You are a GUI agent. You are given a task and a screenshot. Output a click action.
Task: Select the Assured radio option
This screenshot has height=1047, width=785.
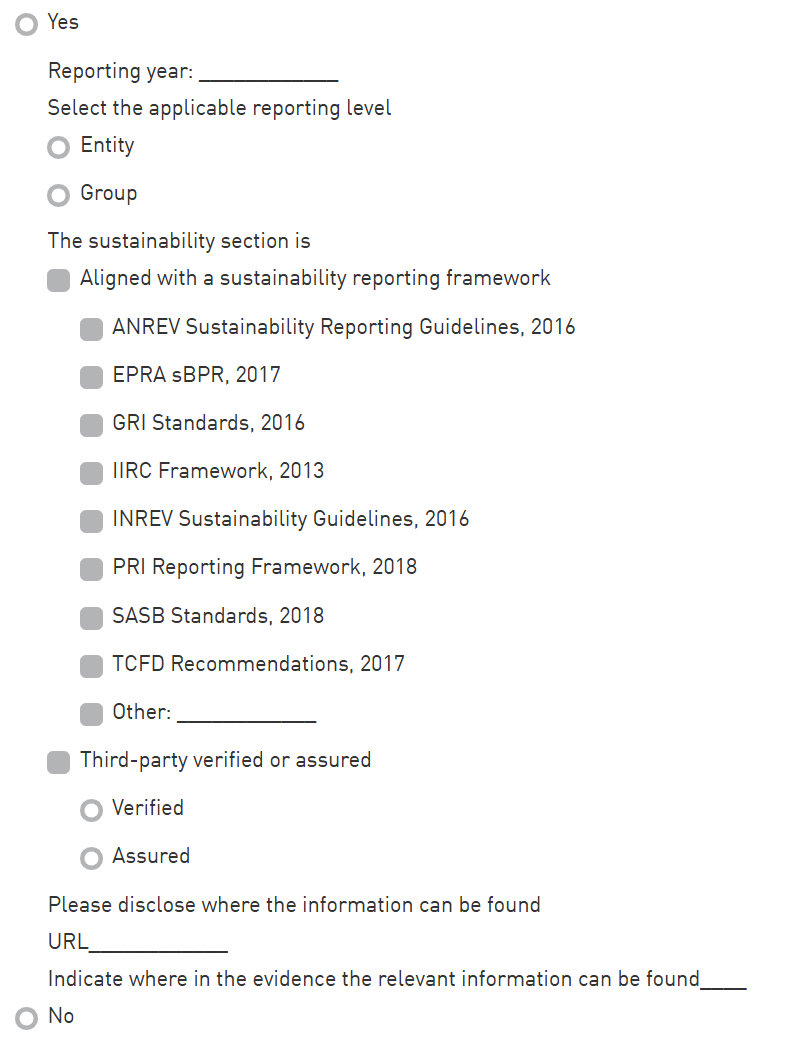click(92, 858)
